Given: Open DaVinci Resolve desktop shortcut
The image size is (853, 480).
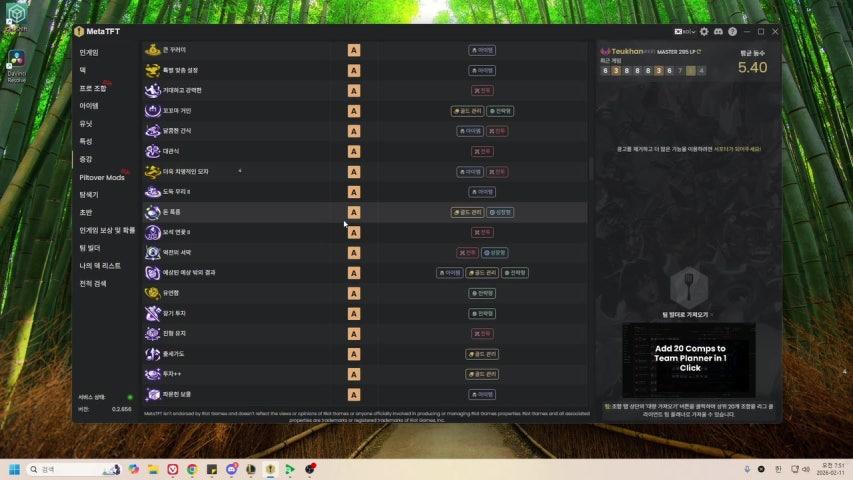Looking at the screenshot, I should pos(16,65).
